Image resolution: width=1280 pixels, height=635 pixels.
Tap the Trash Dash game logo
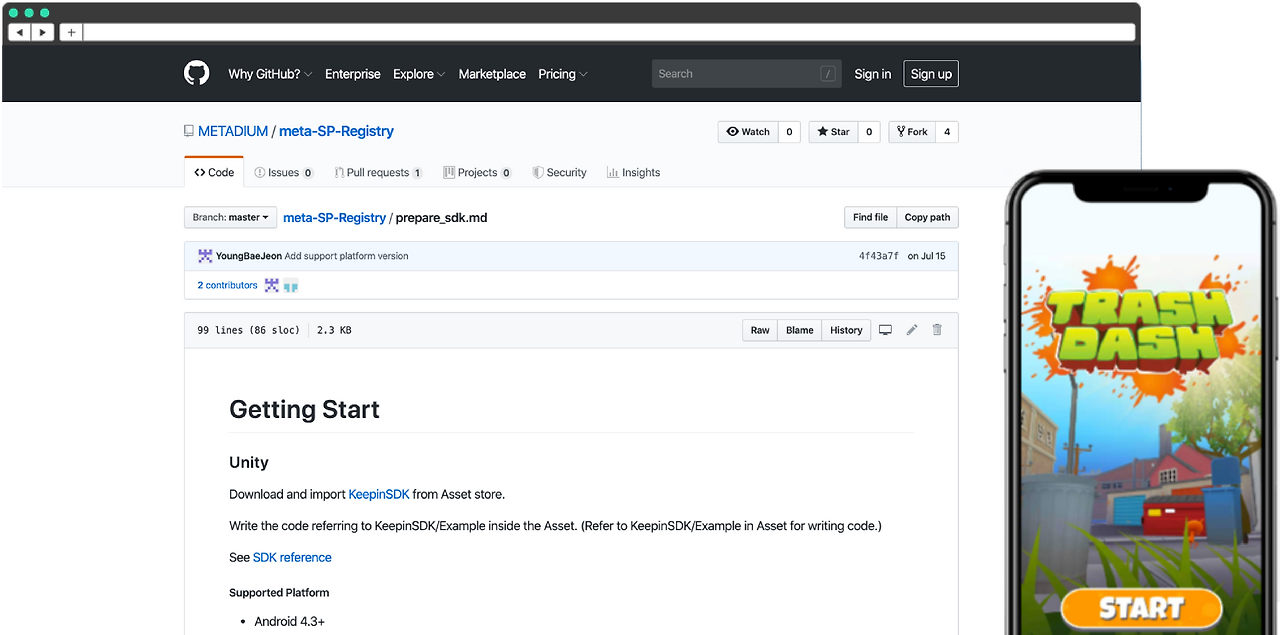1146,326
